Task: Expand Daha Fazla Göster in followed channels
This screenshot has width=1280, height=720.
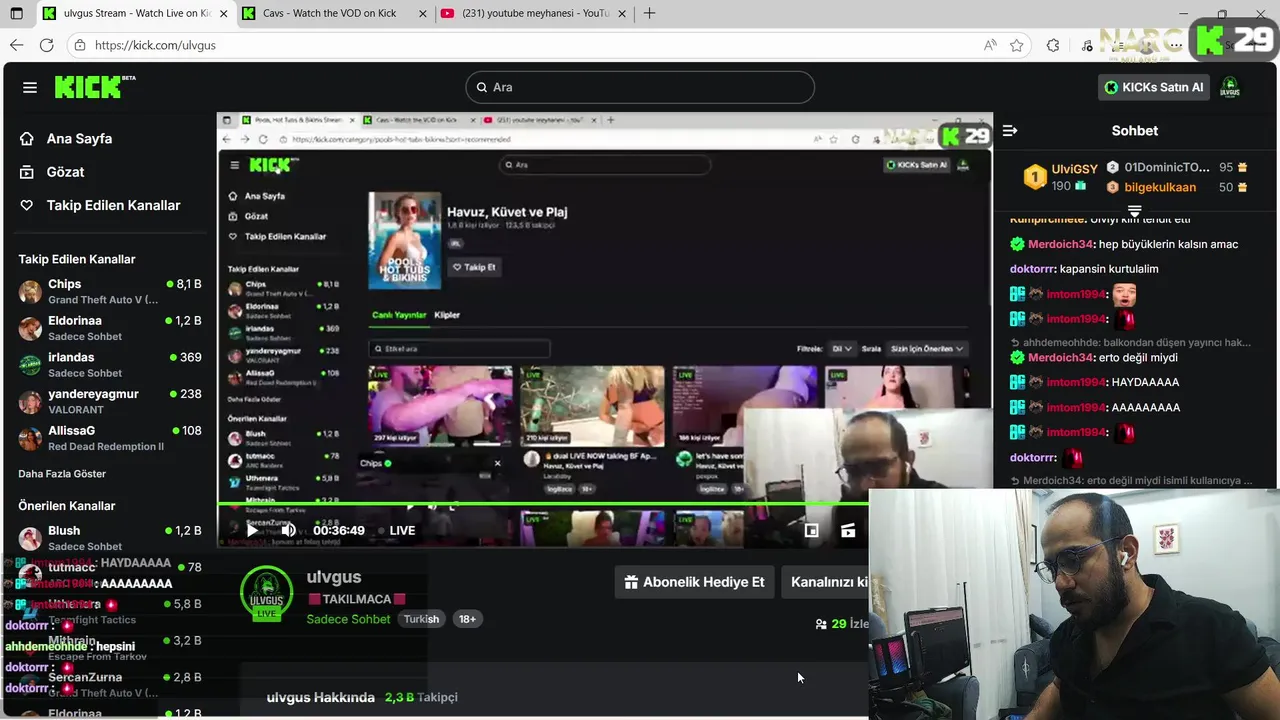Action: click(x=62, y=473)
